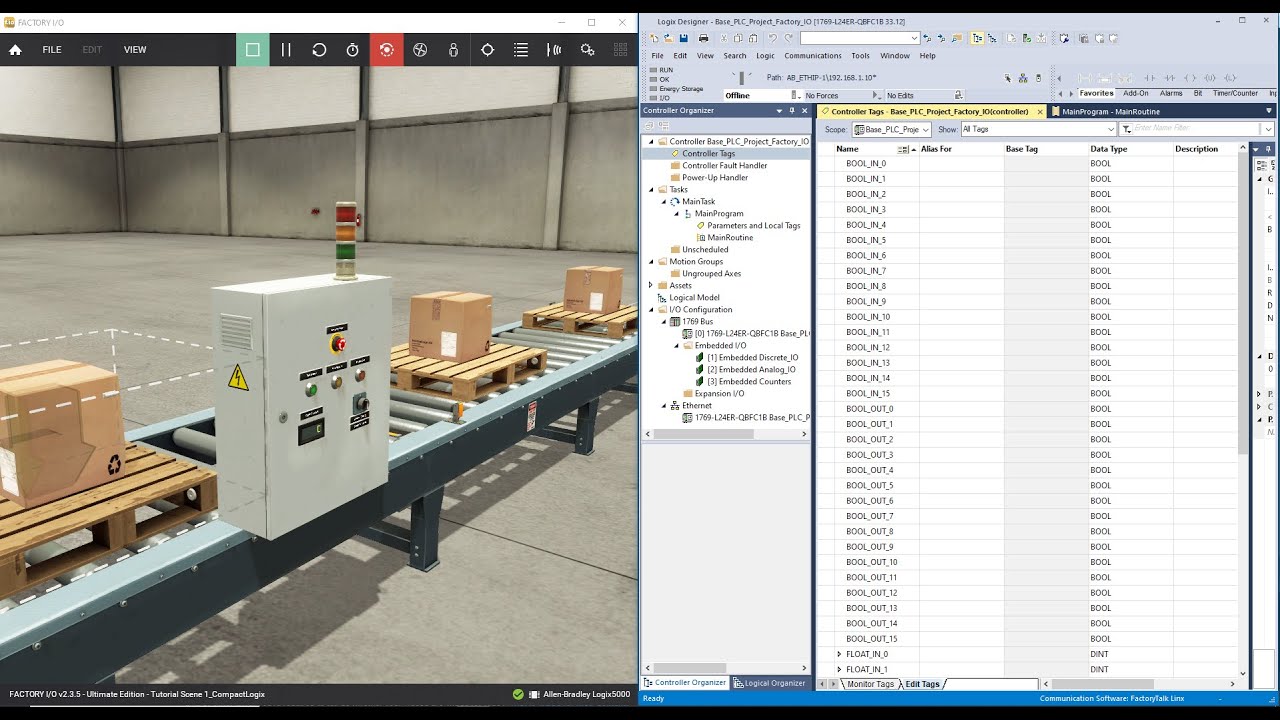
Task: Open the Tools menu in Logix Designer
Action: point(860,56)
